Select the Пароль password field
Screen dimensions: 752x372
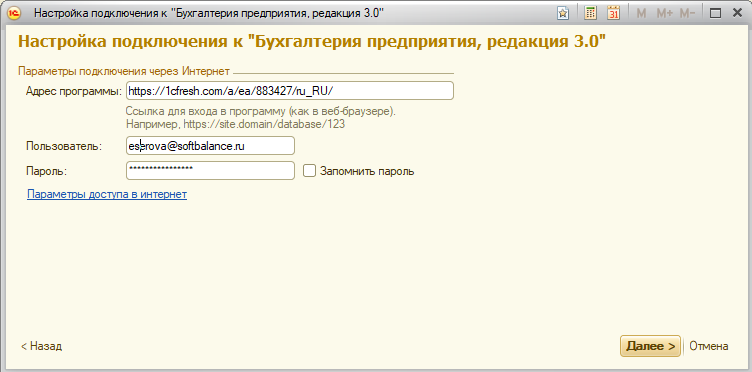210,171
